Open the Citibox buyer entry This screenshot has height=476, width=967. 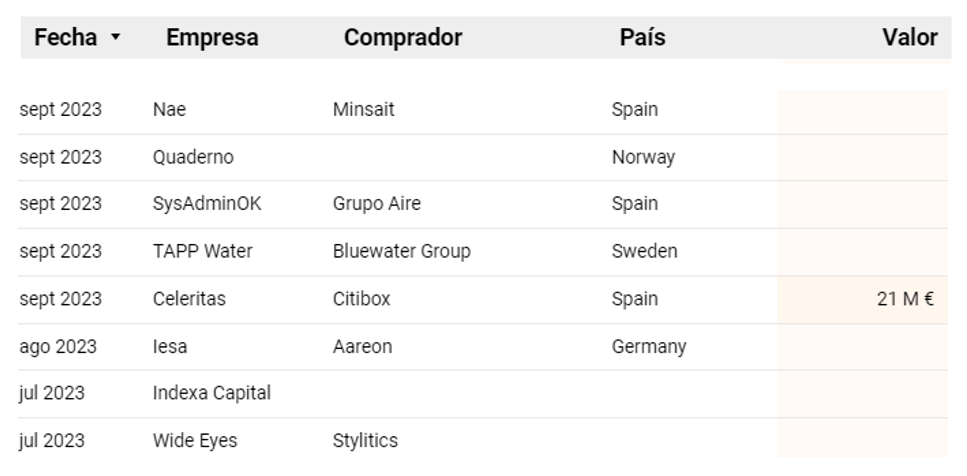361,299
